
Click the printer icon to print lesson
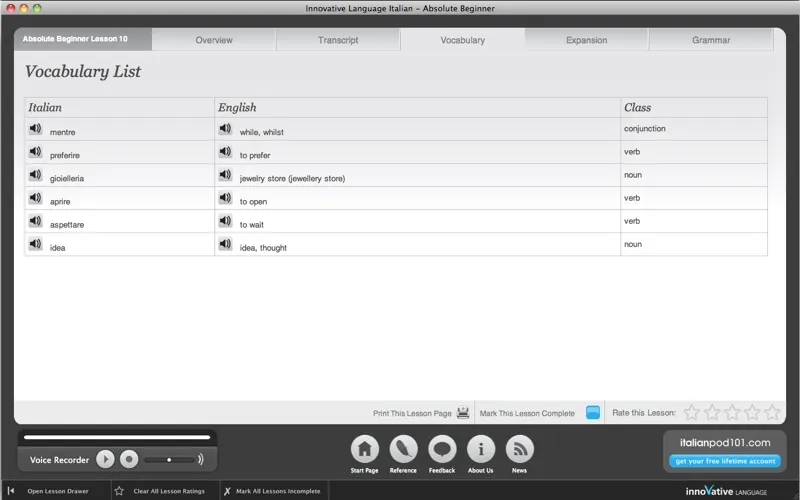463,413
